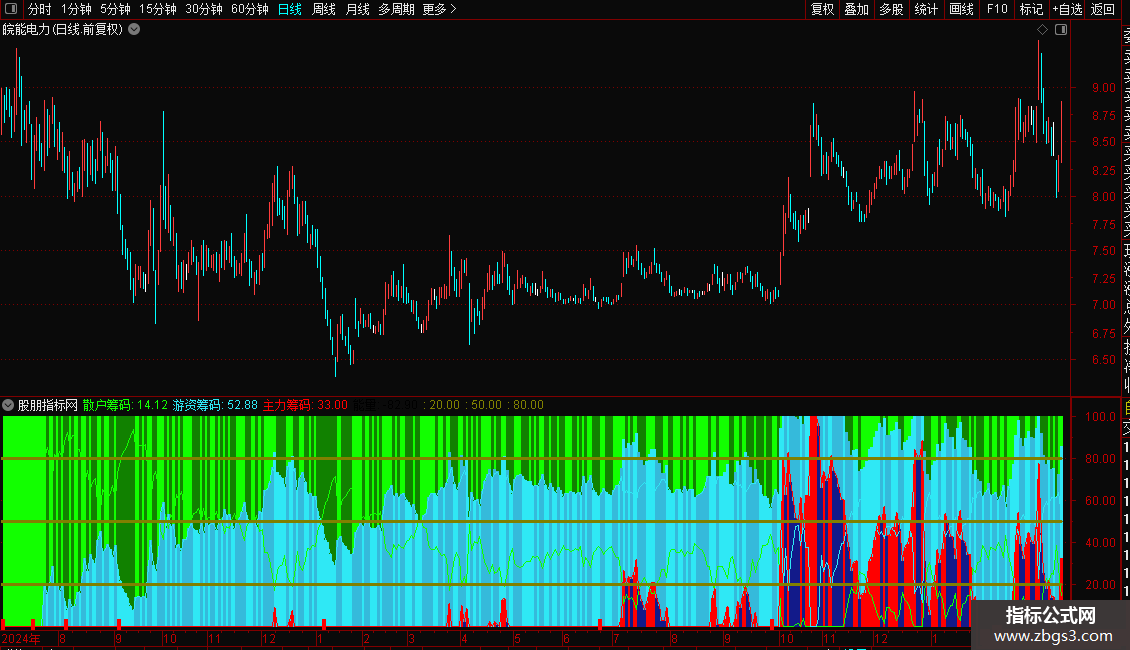Open the 多股 multi-stock view
Screen dimensions: 1130x650
point(891,9)
